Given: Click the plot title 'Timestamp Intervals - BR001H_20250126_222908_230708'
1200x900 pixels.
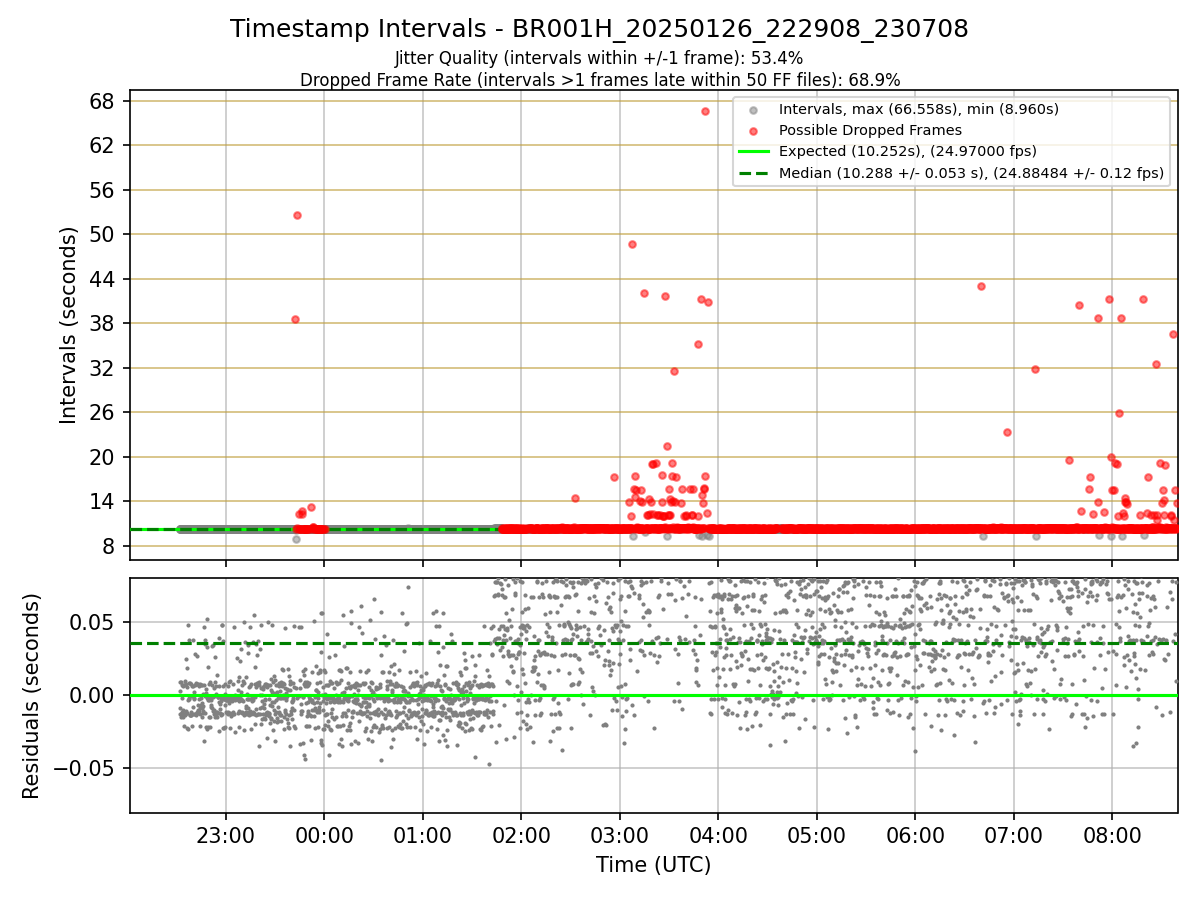Looking at the screenshot, I should 599,29.
